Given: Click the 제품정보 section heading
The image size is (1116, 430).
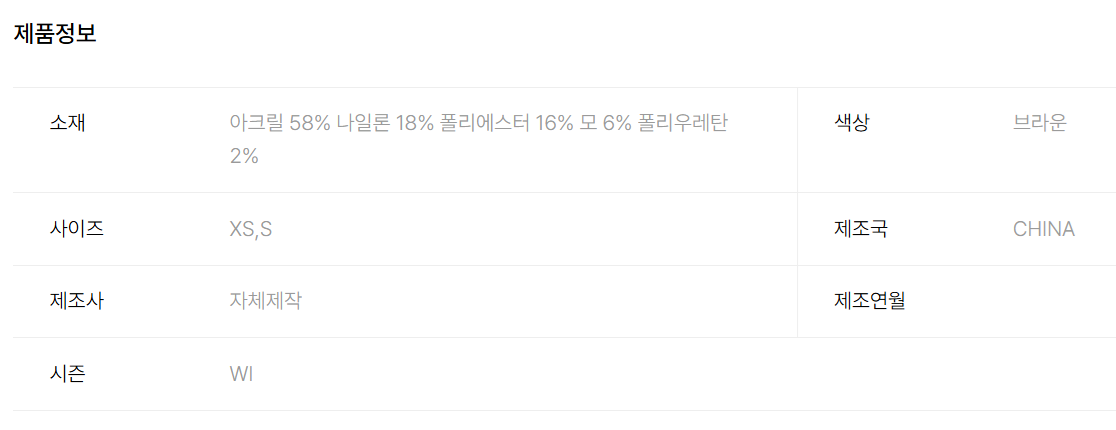Looking at the screenshot, I should 55,33.
